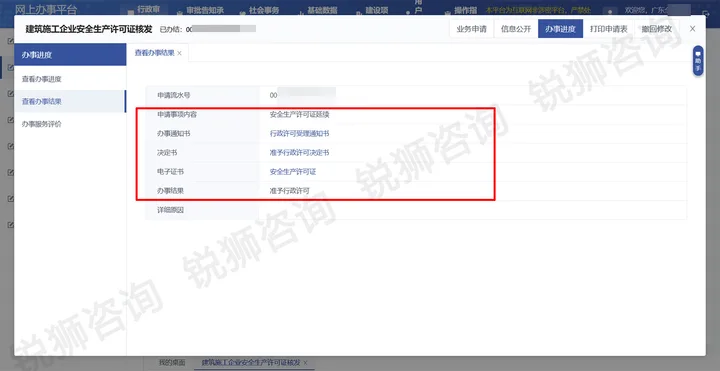720x371 pixels.
Task: Open 行政审 menu in top navigation
Action: [x=149, y=9]
